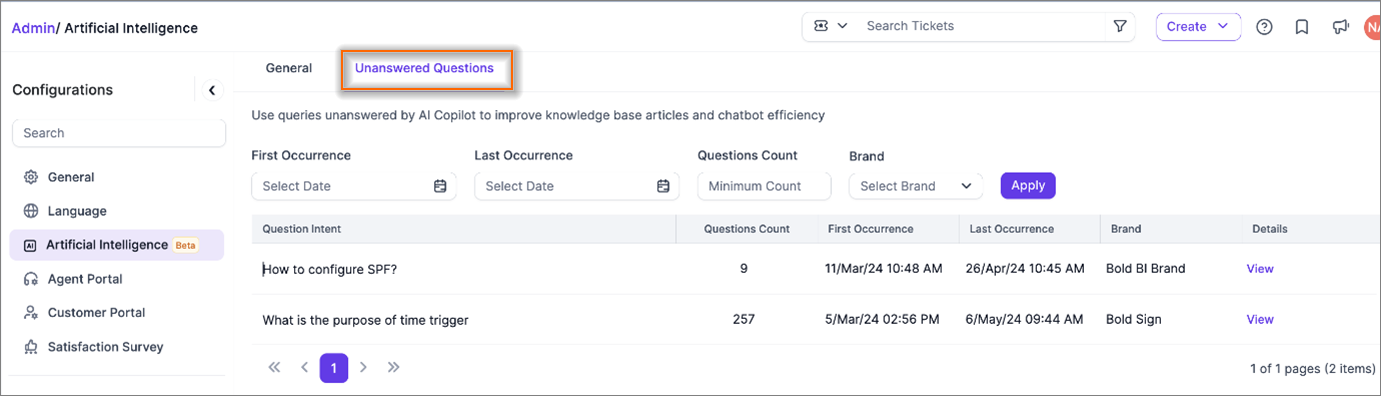Select 'What is the purpose of time trigger'
Viewport: 1381px width, 396px height.
[365, 320]
